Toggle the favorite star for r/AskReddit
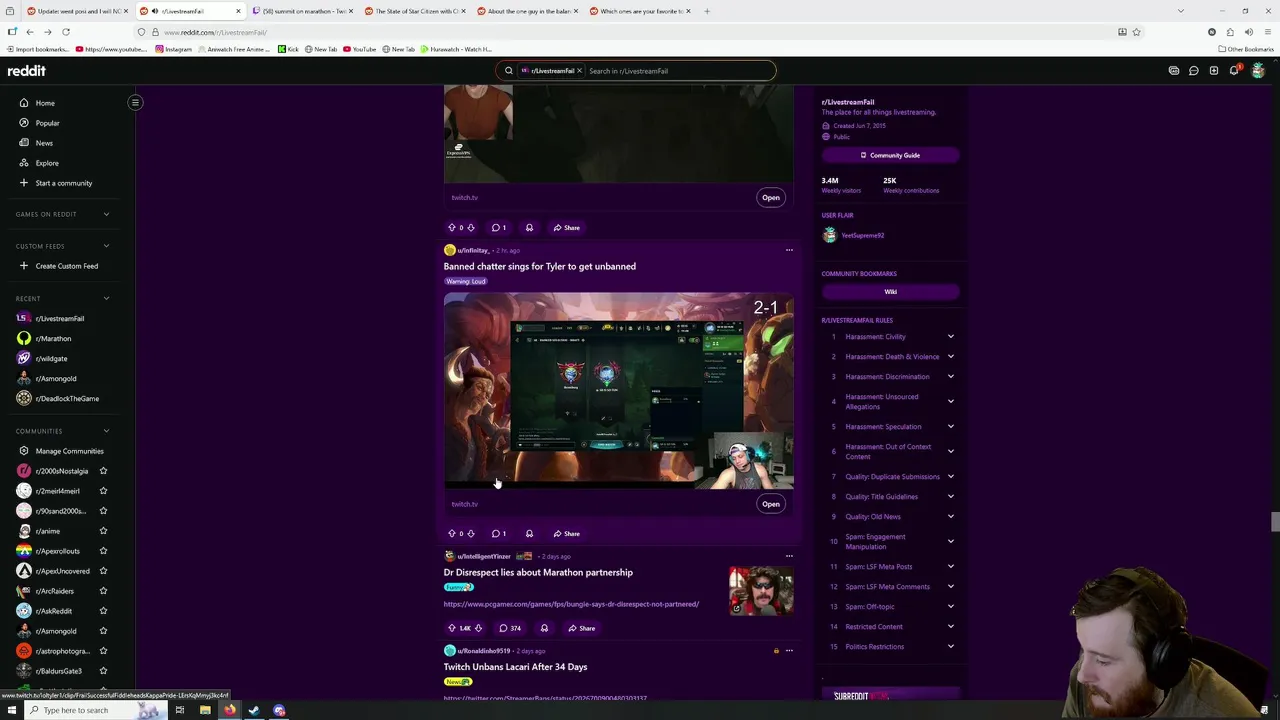 (103, 611)
